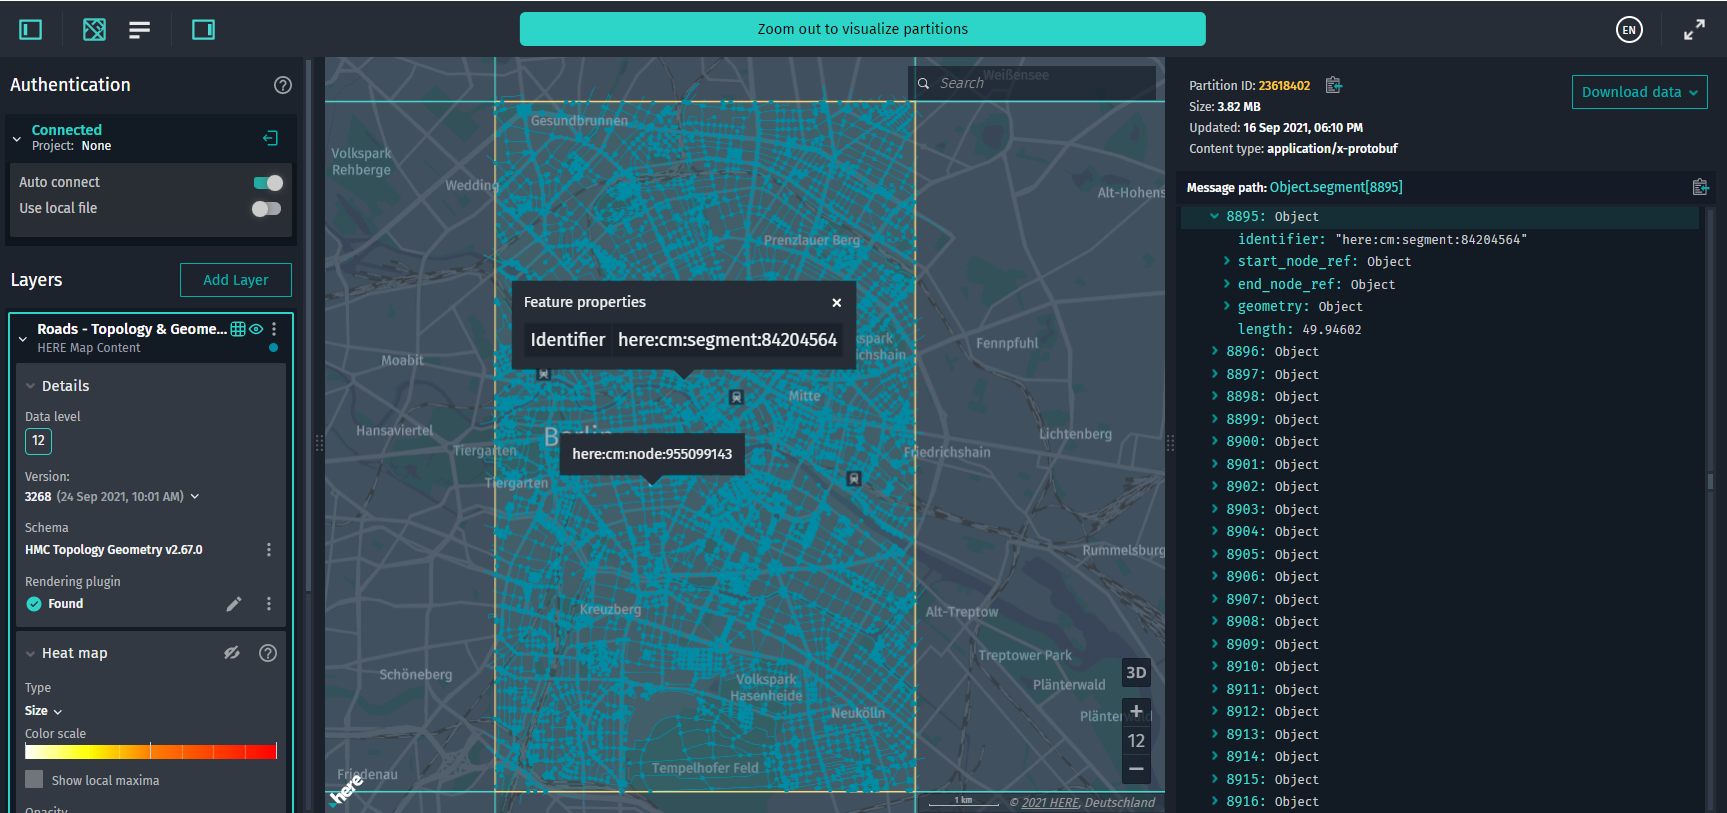Zoom out the map with minus
Screen dimensions: 1727x813
pos(1136,769)
